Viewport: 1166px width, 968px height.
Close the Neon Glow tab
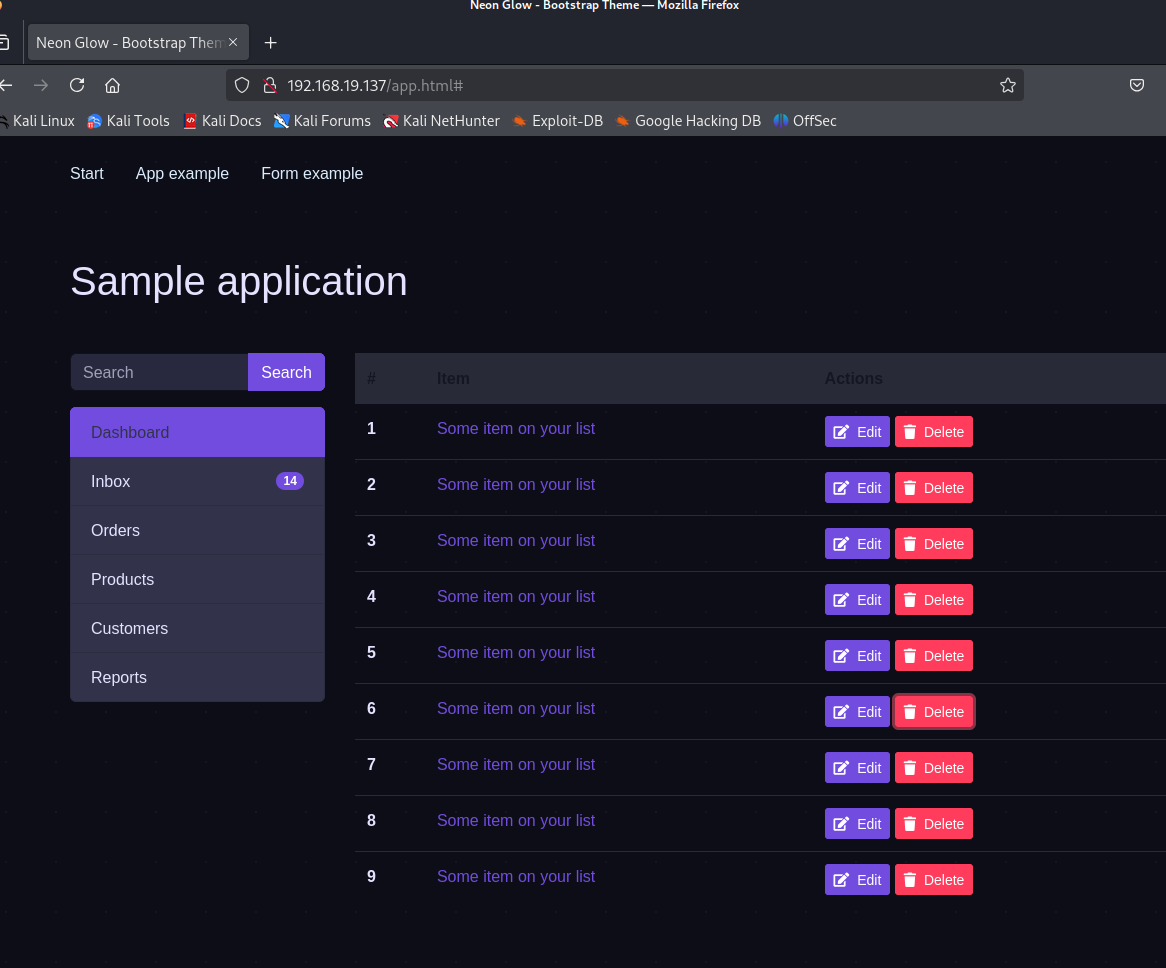pyautogui.click(x=233, y=43)
